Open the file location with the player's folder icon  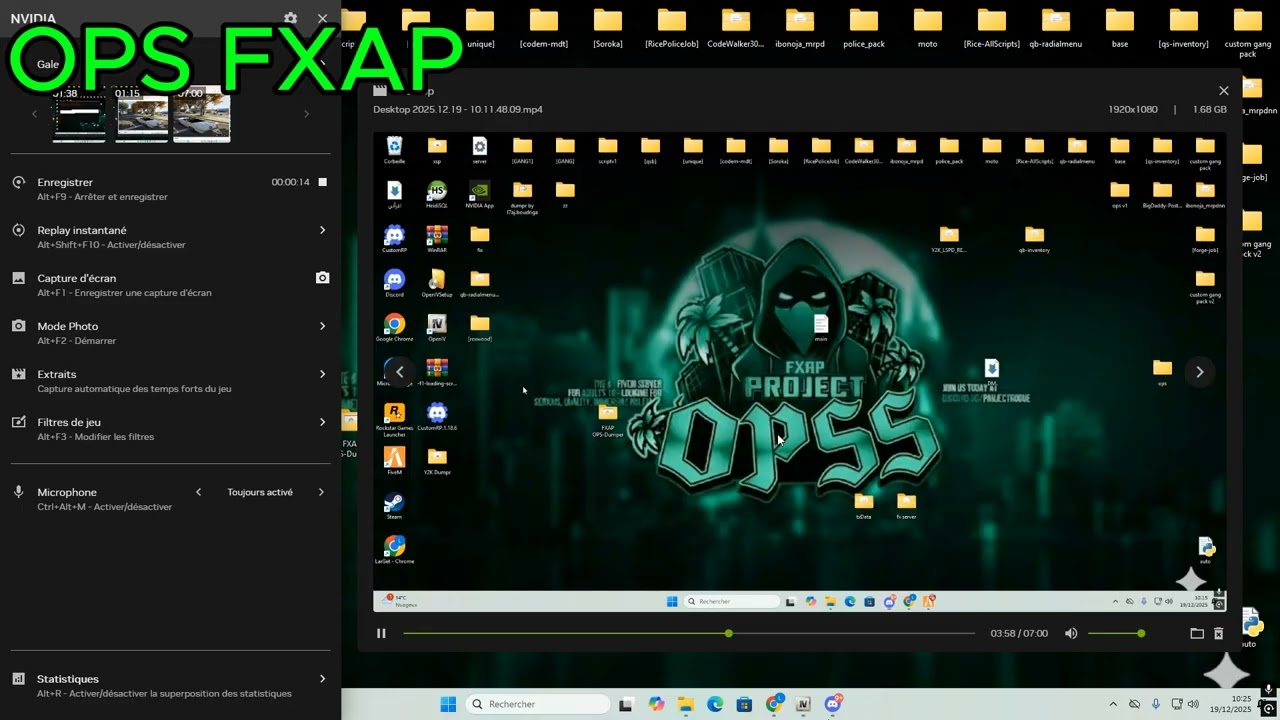(1197, 633)
